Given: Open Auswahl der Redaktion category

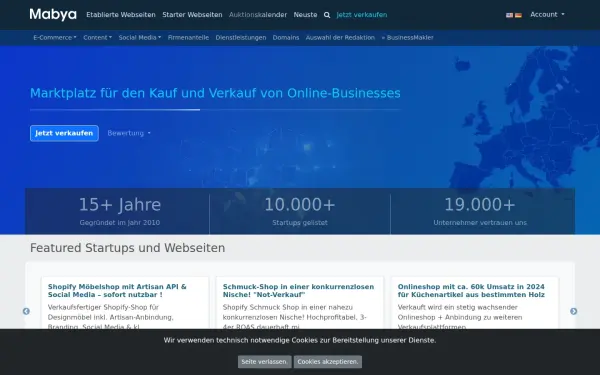Looking at the screenshot, I should (x=340, y=38).
